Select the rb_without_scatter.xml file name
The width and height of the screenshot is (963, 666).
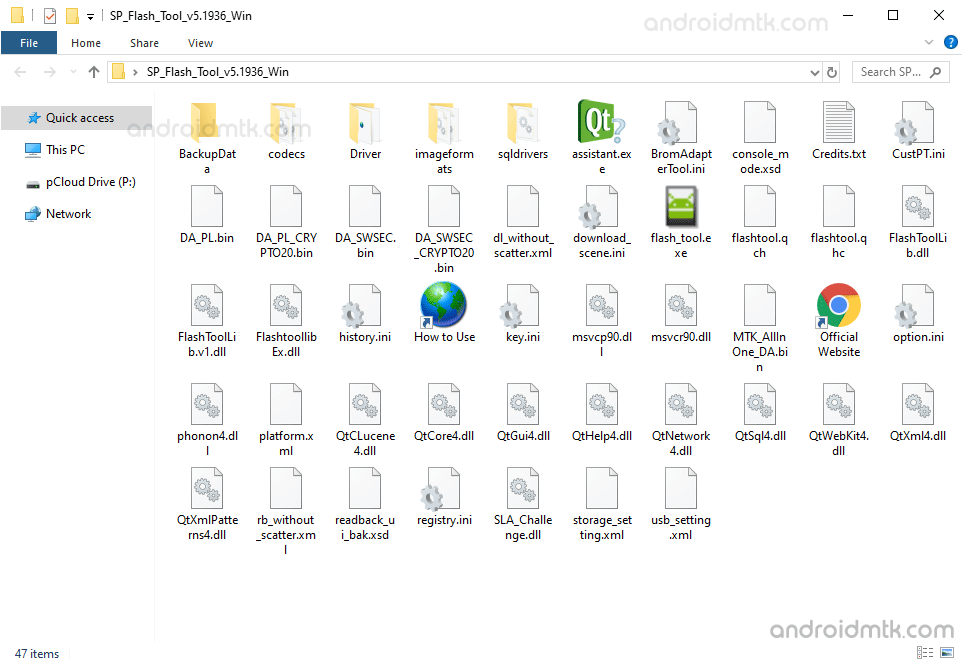(286, 535)
